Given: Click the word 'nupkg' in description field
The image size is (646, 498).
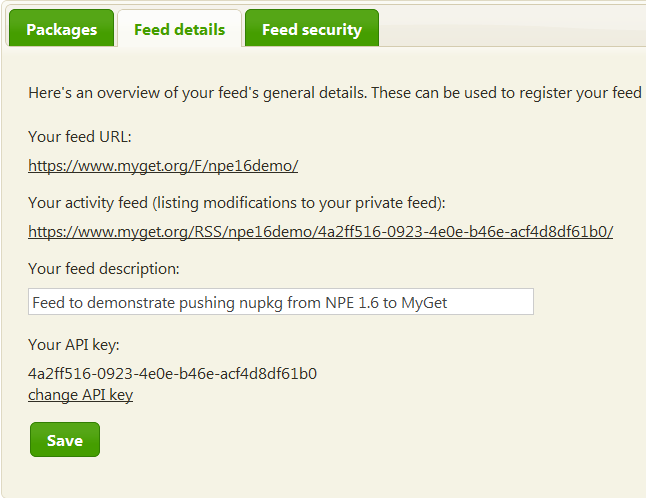Looking at the screenshot, I should coord(261,303).
